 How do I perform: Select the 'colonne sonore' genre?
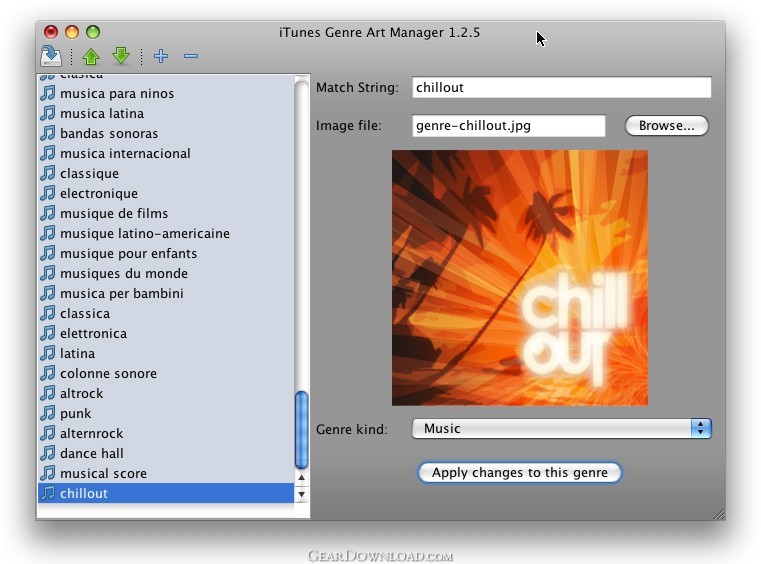coord(166,373)
